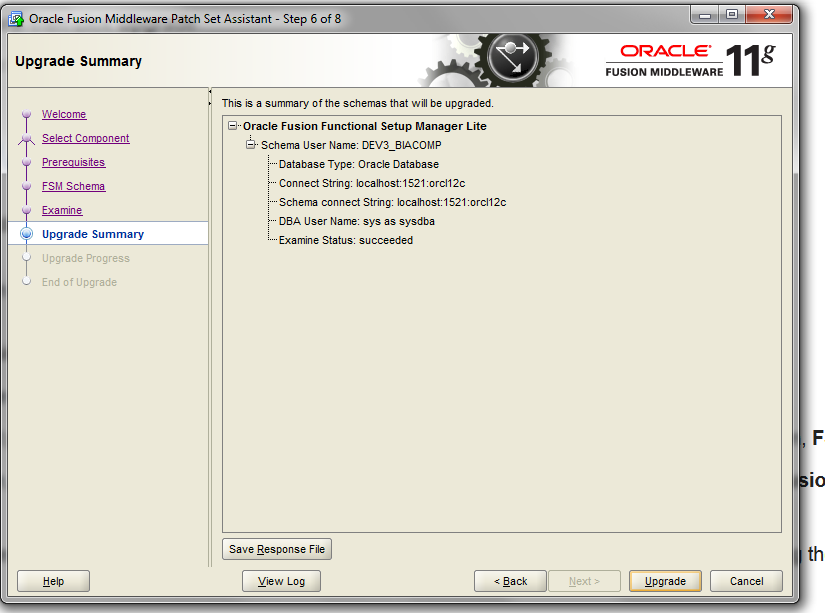Image resolution: width=825 pixels, height=613 pixels.
Task: Minimize the Patch Set Assistant window
Action: point(705,15)
